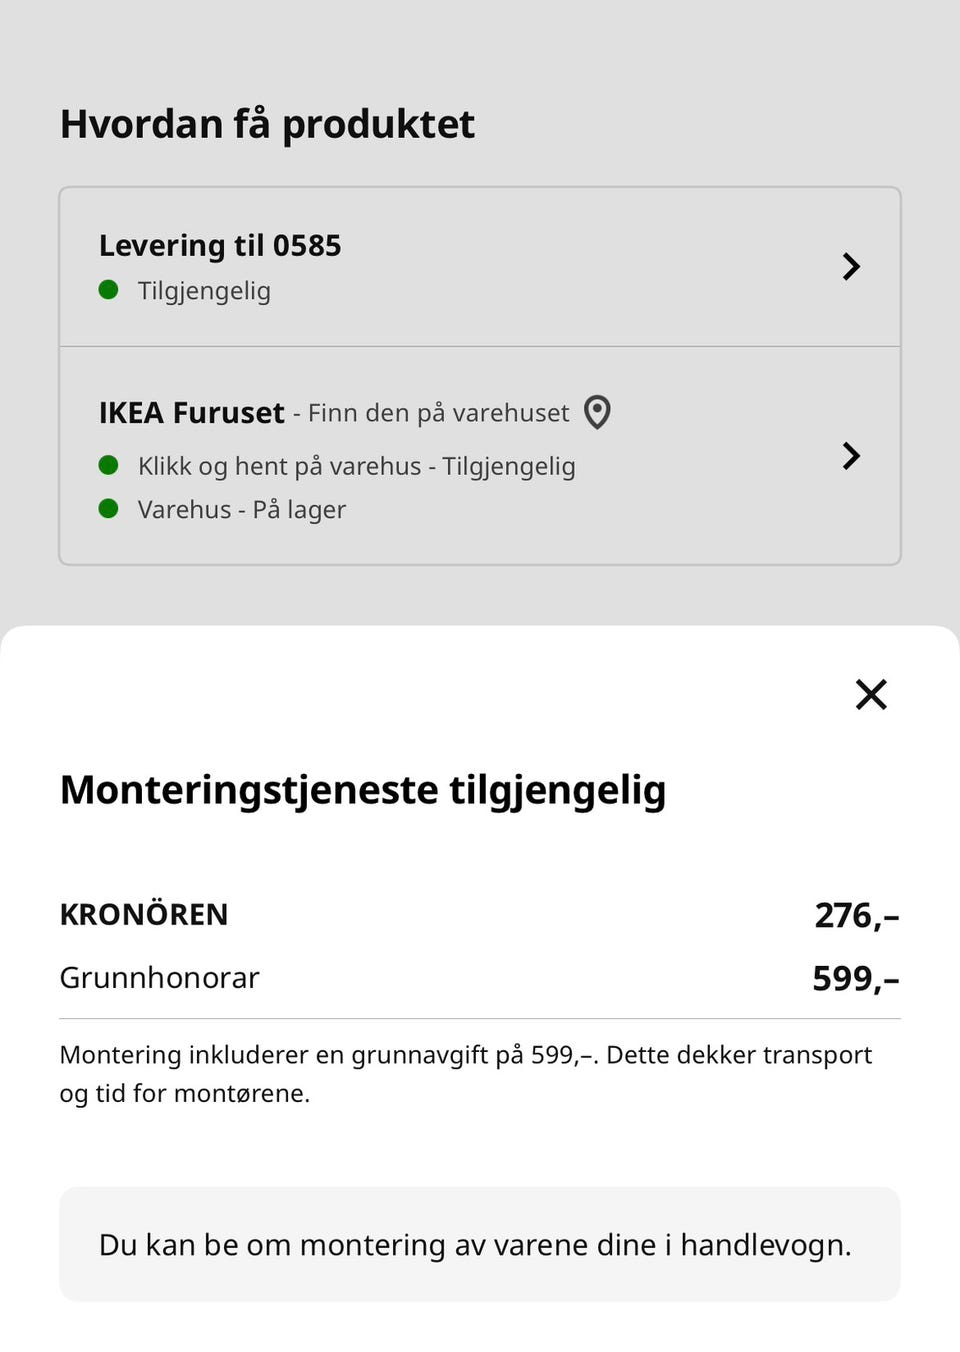Click Finn den på varehuset text
This screenshot has height=1352, width=960.
(438, 413)
